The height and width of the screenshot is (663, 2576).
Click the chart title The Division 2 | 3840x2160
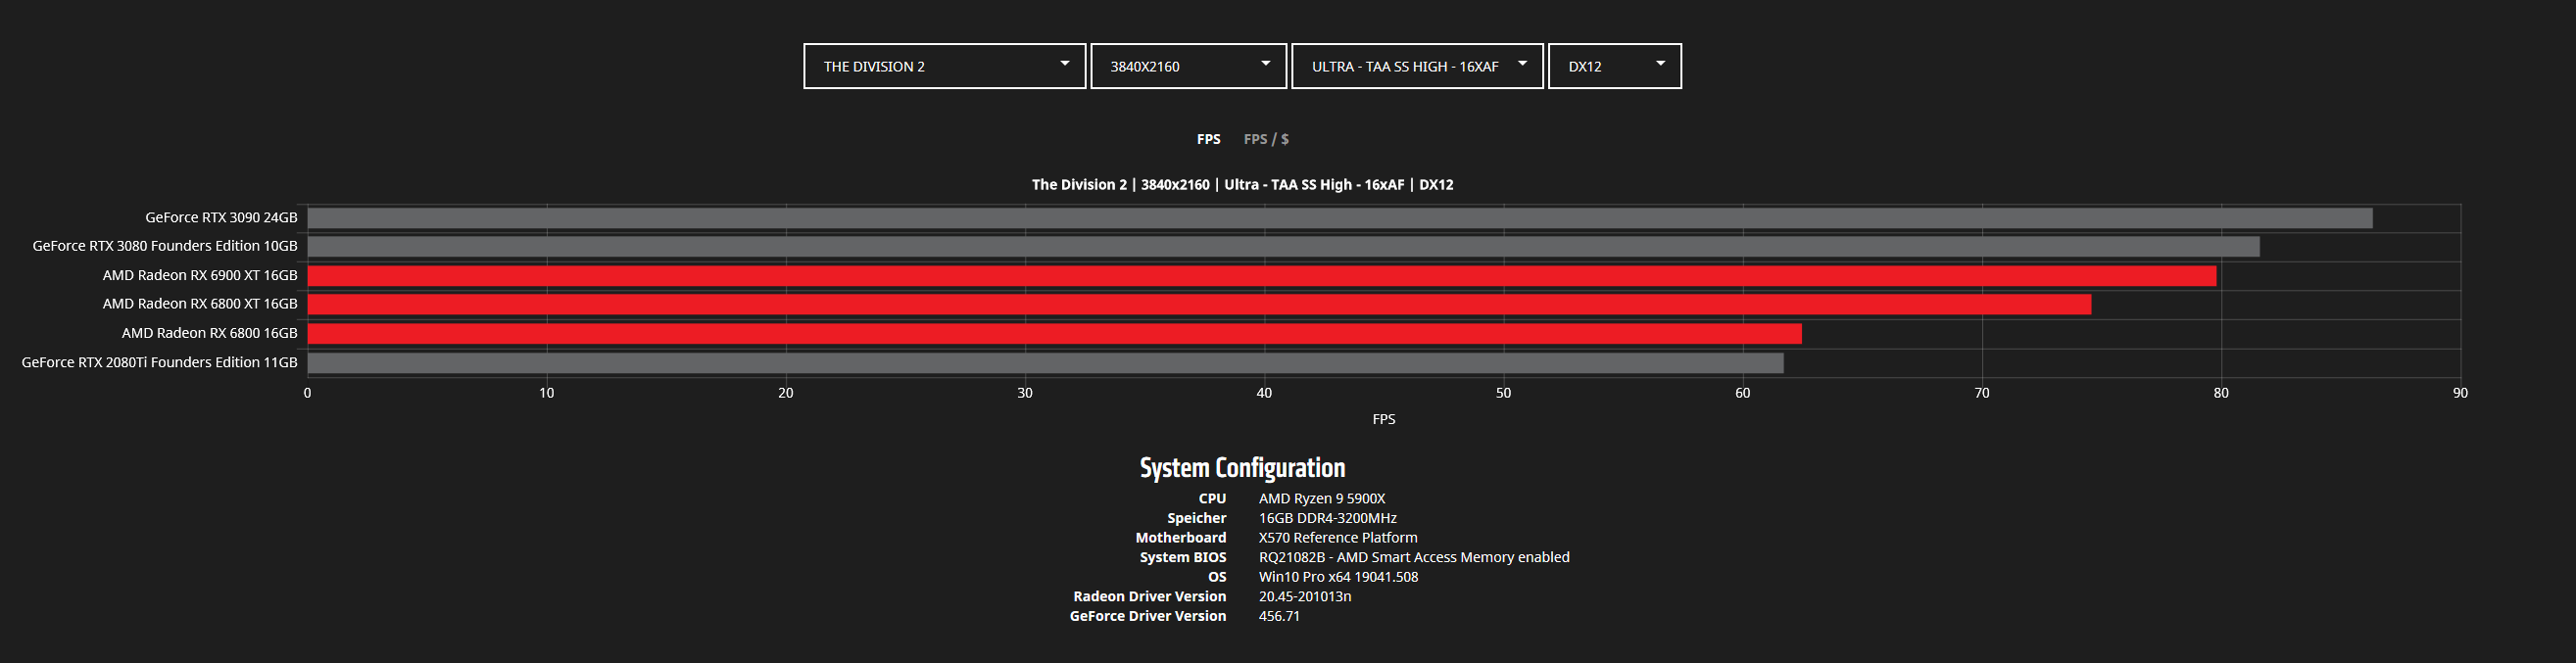(1243, 185)
